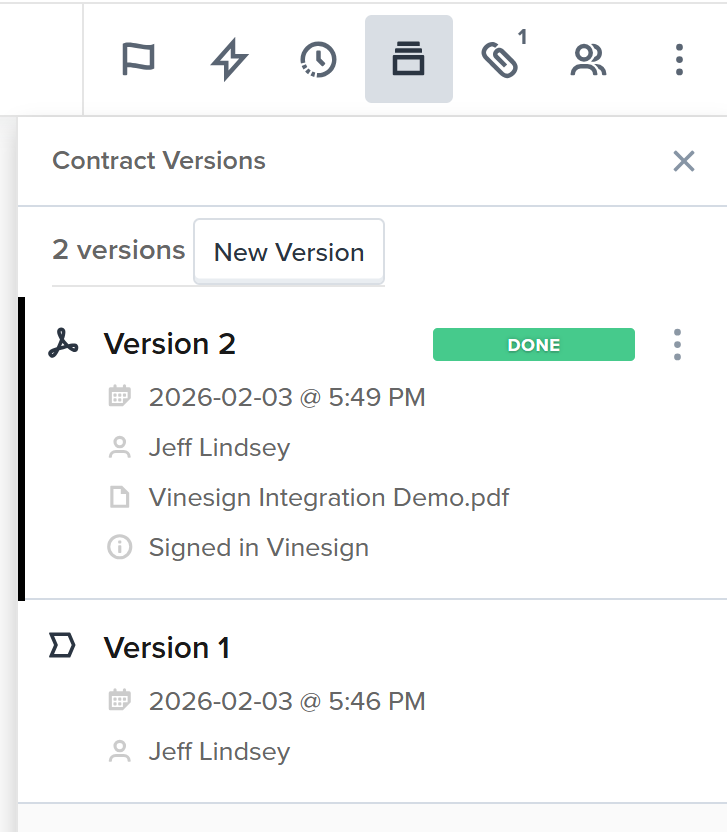
Task: Open the clock history icon
Action: pyautogui.click(x=318, y=60)
